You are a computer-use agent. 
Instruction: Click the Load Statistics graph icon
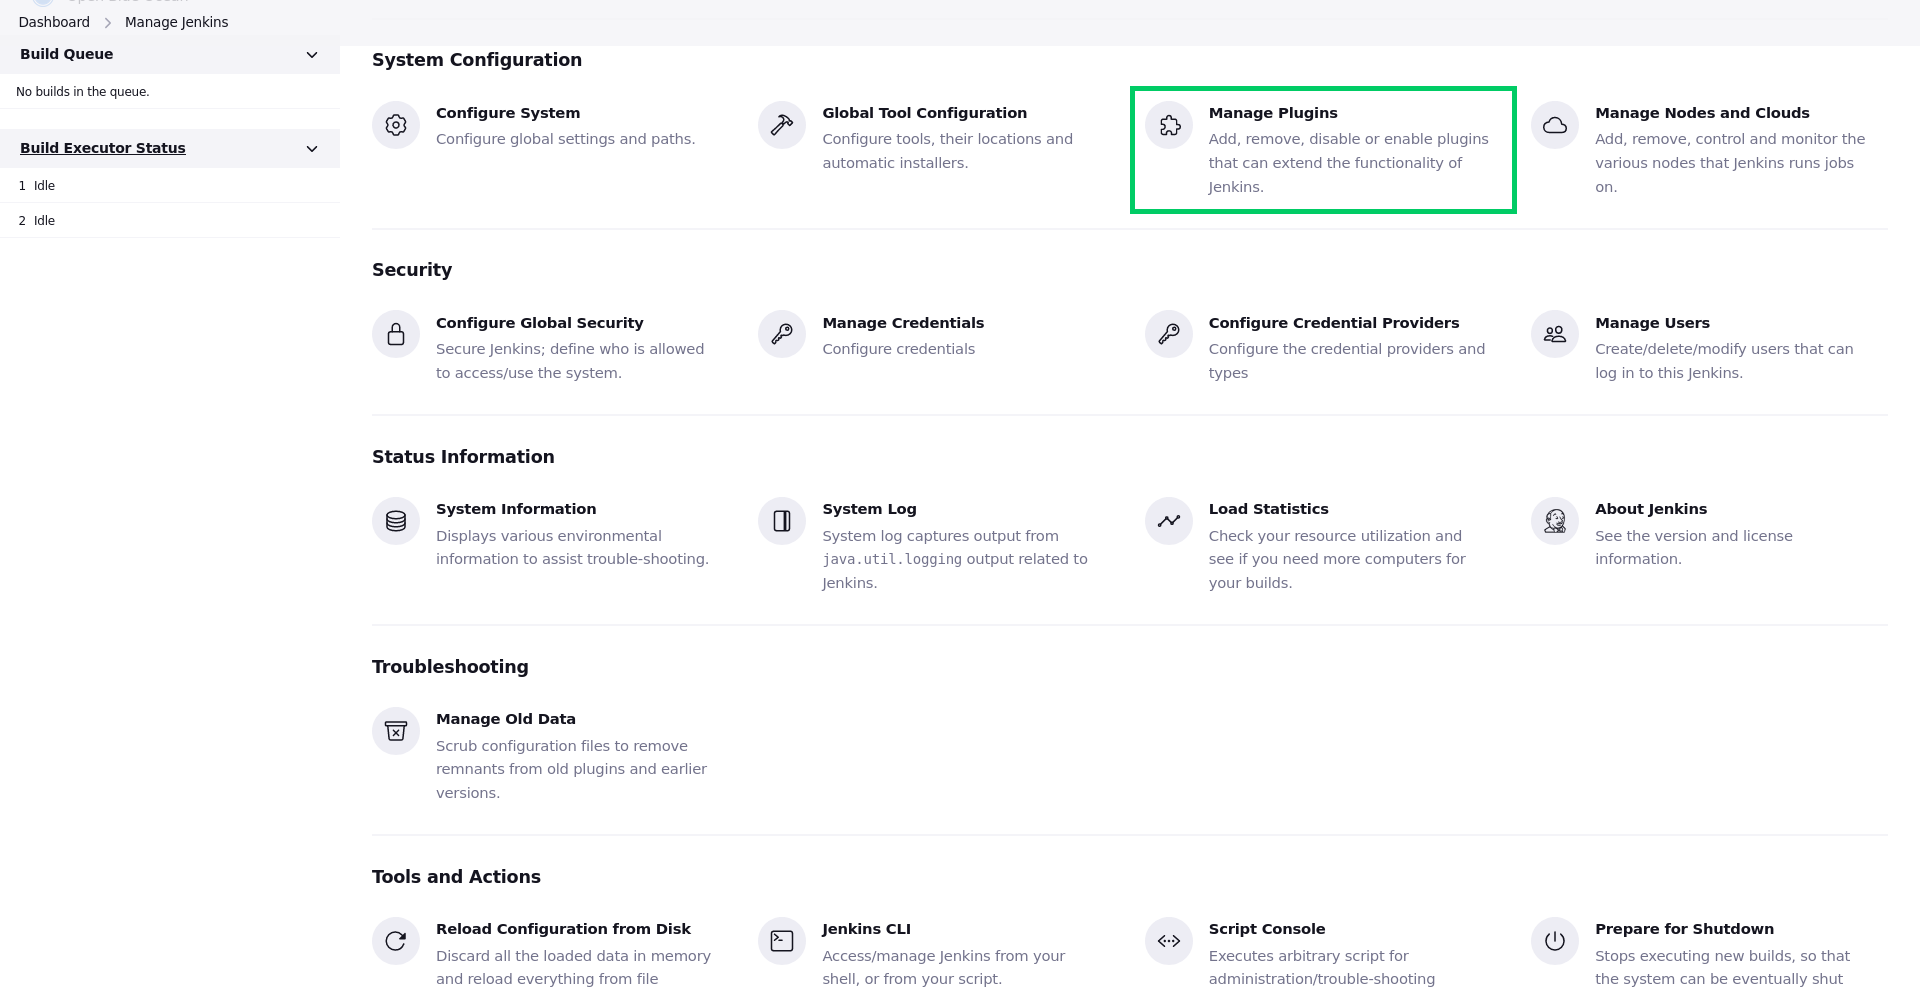click(x=1169, y=521)
